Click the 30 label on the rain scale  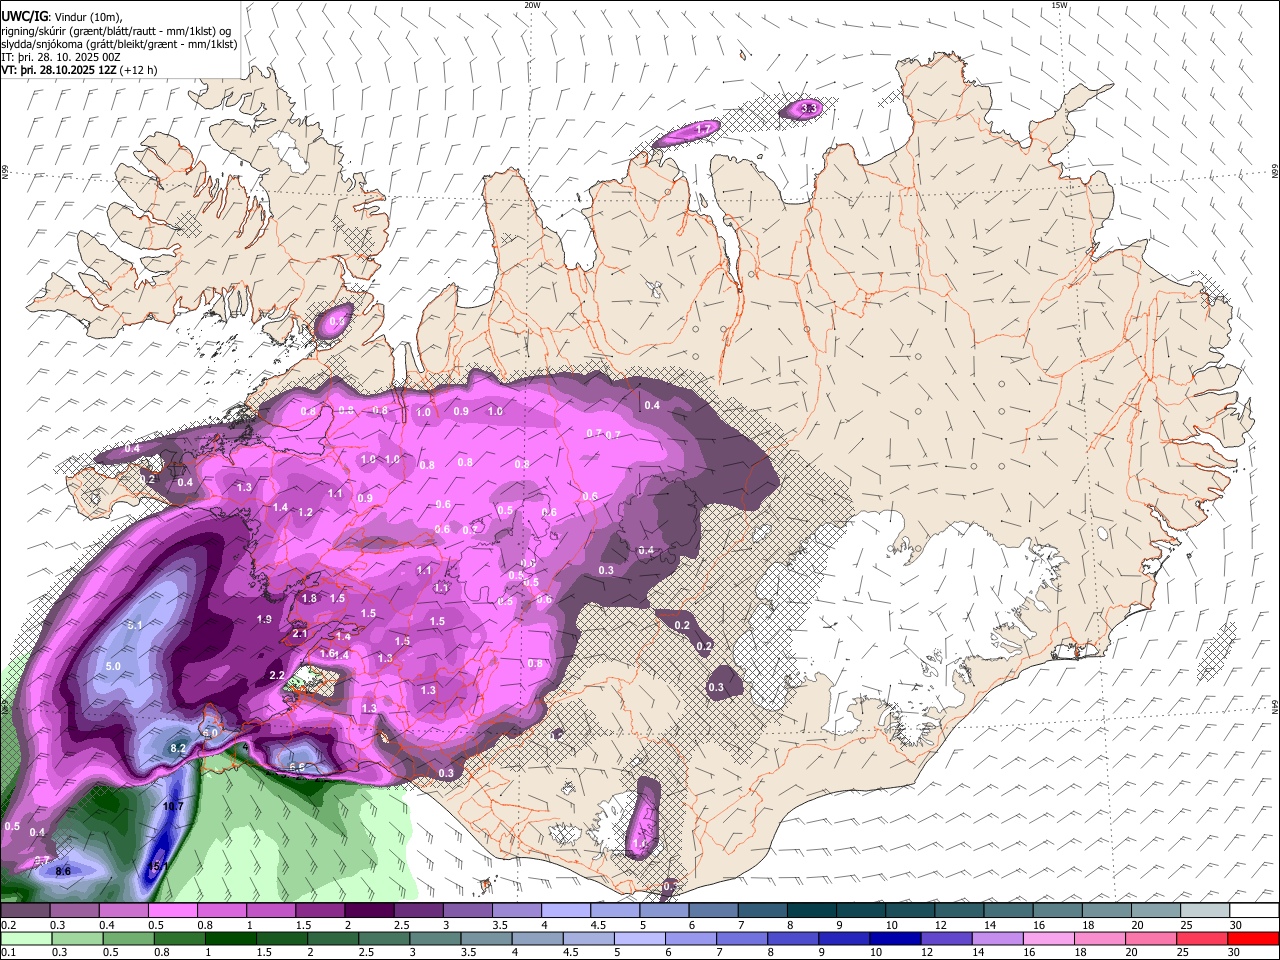[1235, 952]
